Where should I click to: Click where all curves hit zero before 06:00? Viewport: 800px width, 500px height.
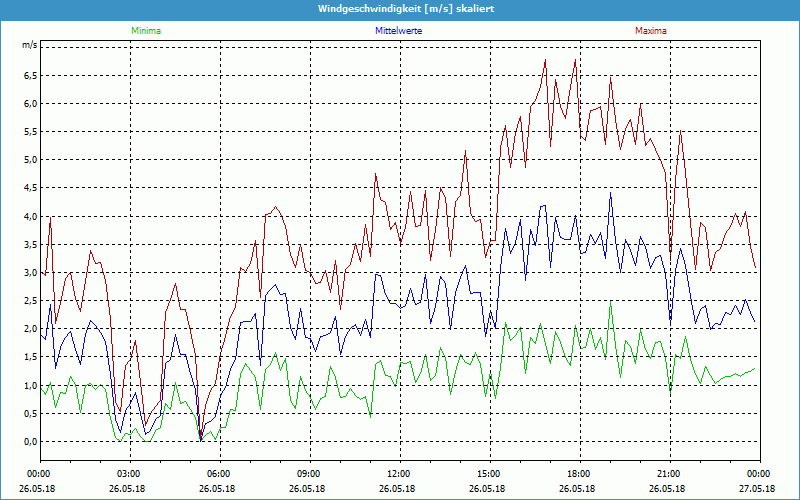click(x=201, y=439)
